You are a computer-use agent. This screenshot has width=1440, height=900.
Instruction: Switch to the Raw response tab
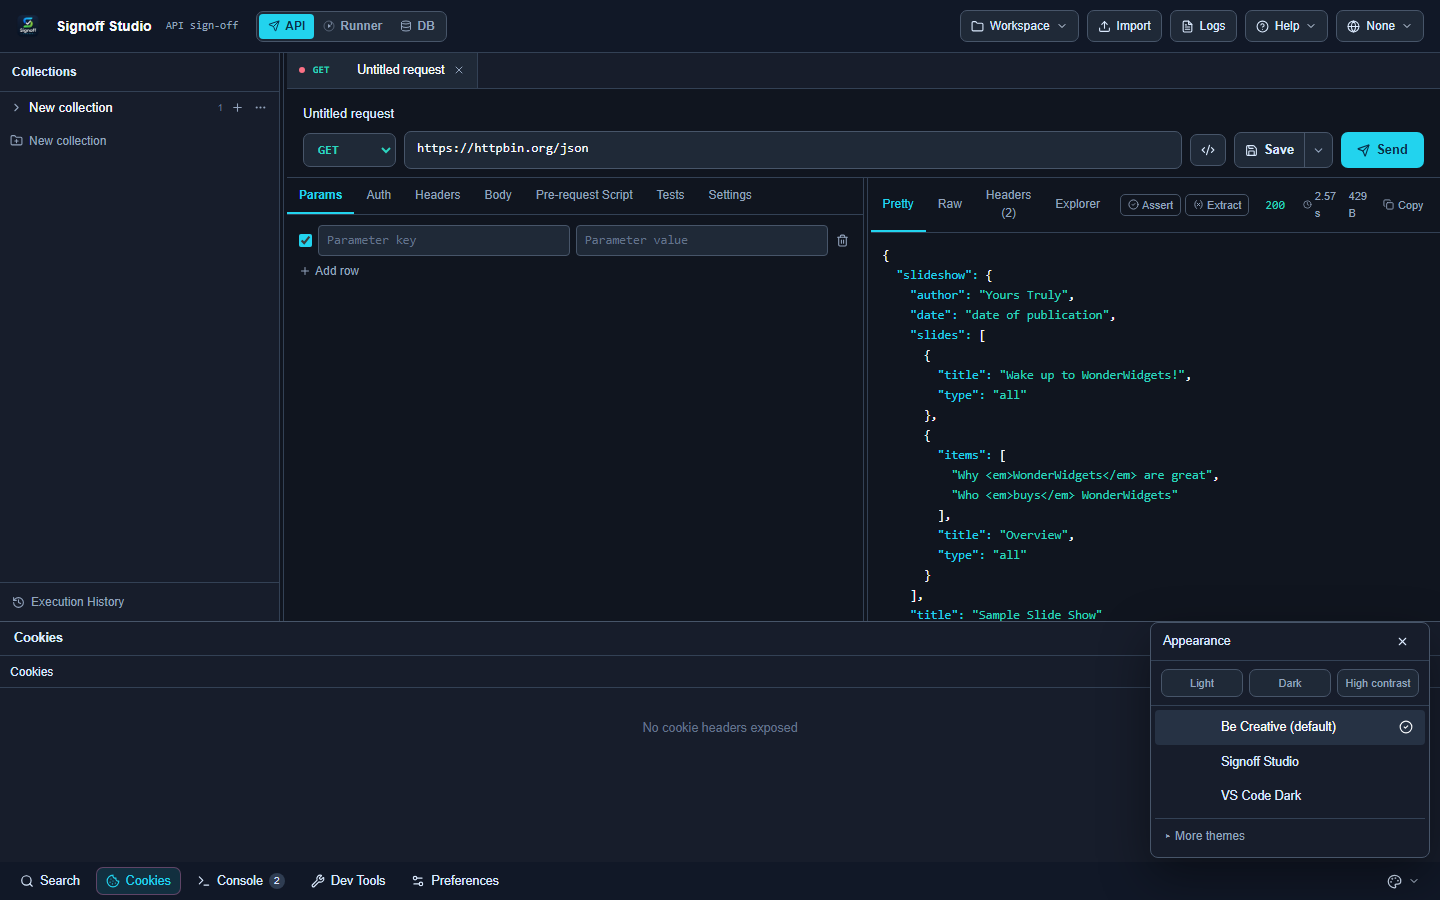pos(950,204)
